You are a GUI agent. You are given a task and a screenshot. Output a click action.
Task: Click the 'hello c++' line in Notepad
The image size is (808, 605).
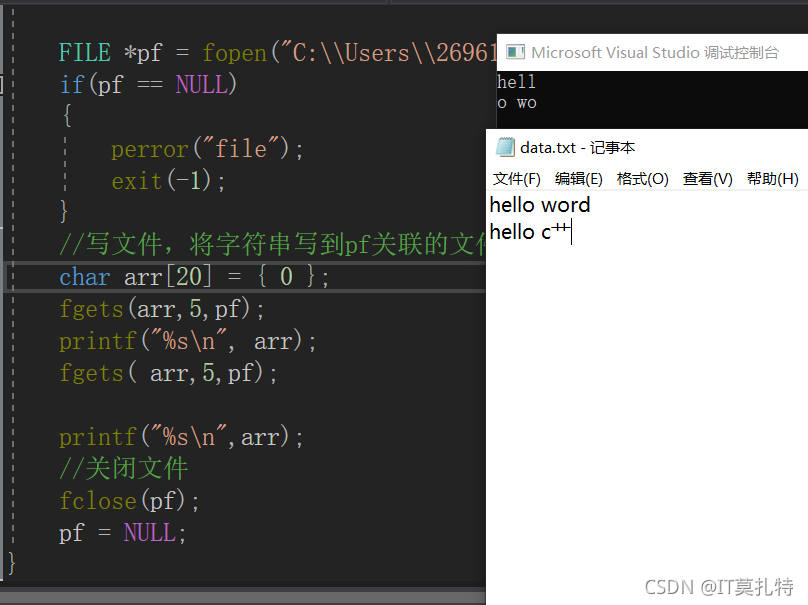tap(530, 232)
